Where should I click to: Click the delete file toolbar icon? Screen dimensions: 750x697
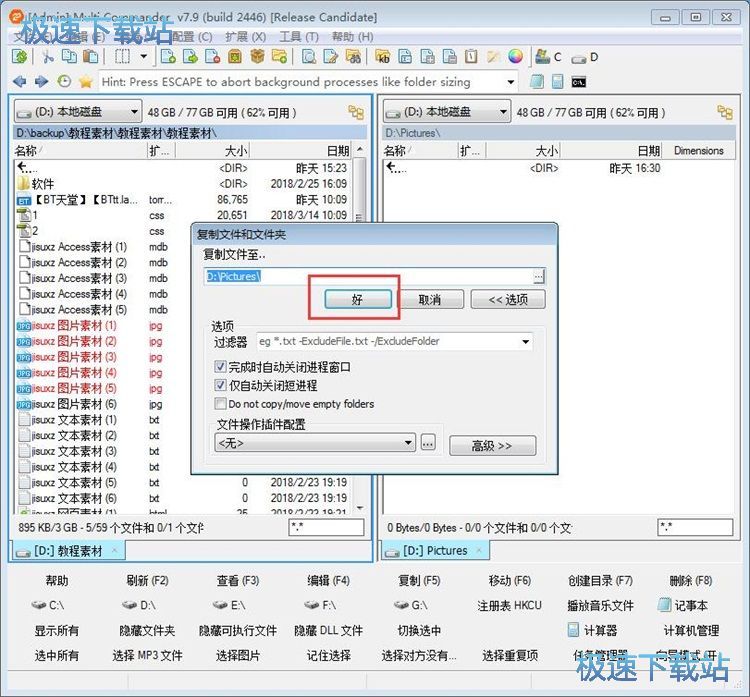coord(212,57)
